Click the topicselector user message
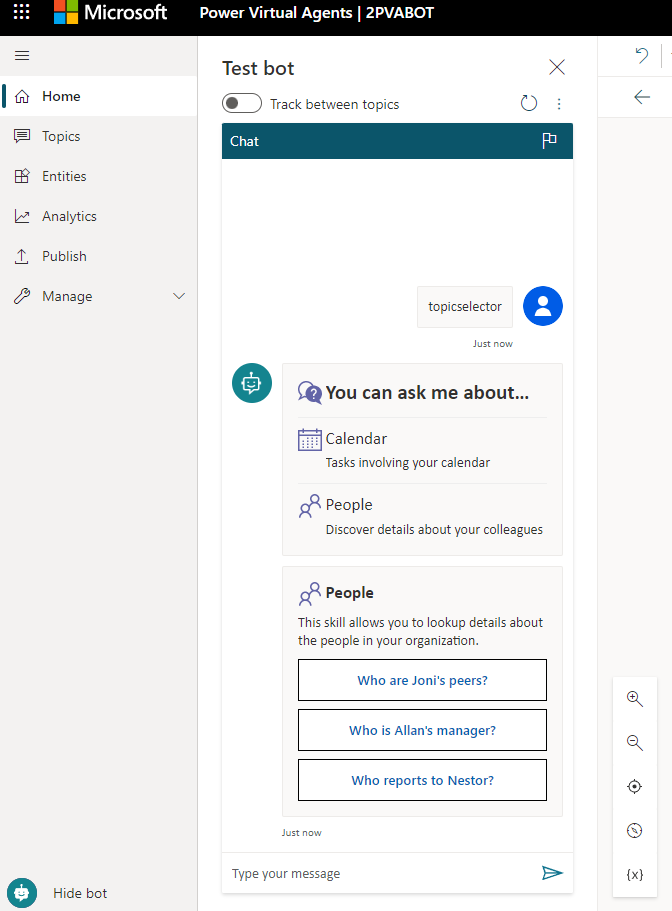Image resolution: width=672 pixels, height=911 pixels. pos(465,307)
